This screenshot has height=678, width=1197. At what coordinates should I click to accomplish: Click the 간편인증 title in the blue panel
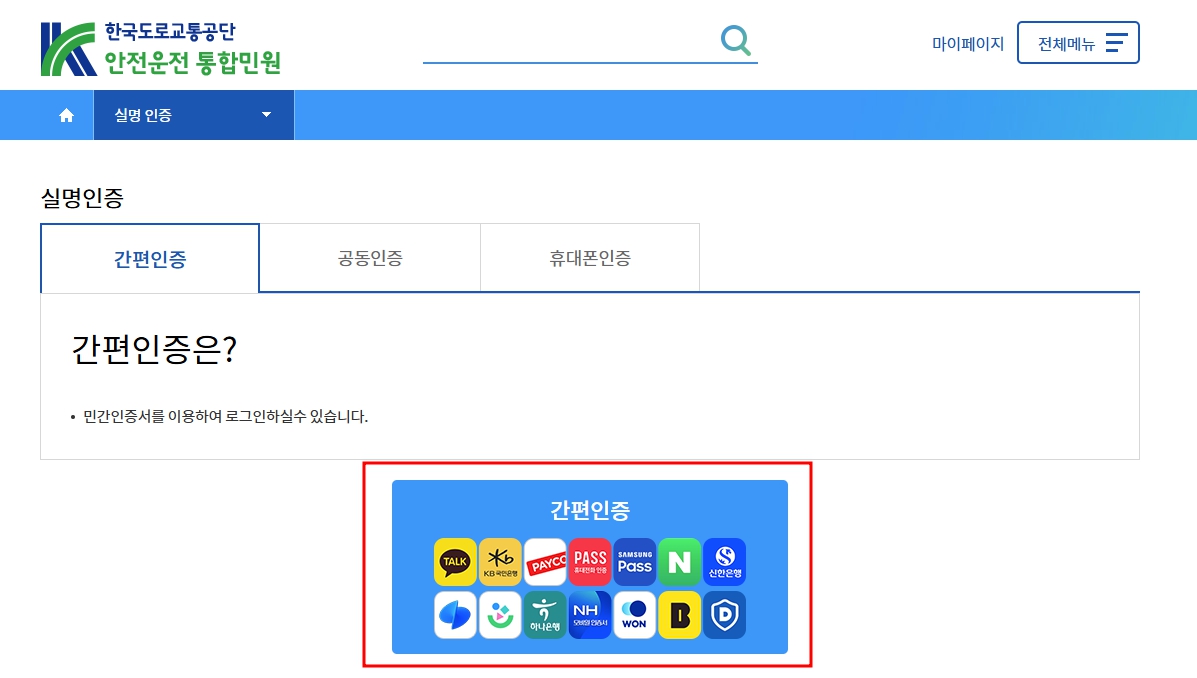(590, 510)
